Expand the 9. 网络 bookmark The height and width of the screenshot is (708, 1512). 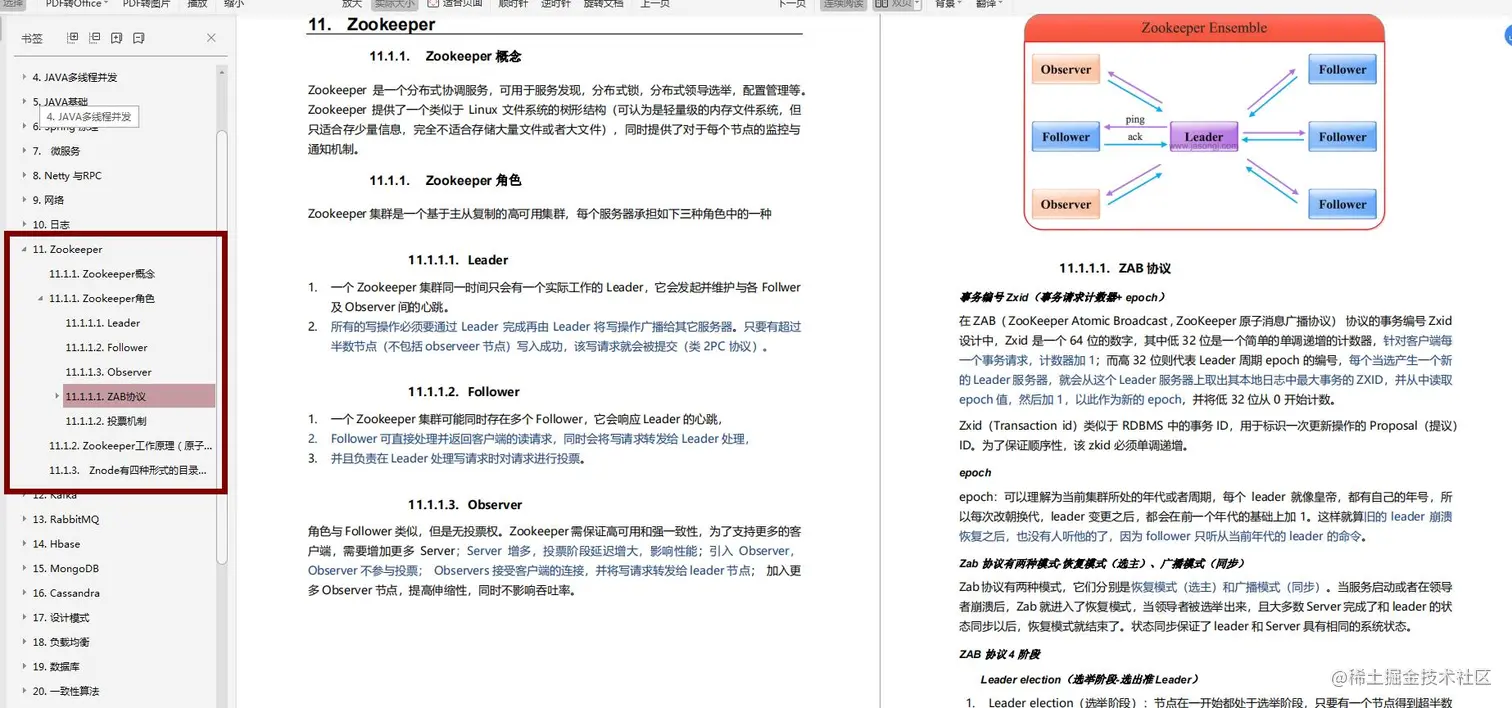point(24,200)
